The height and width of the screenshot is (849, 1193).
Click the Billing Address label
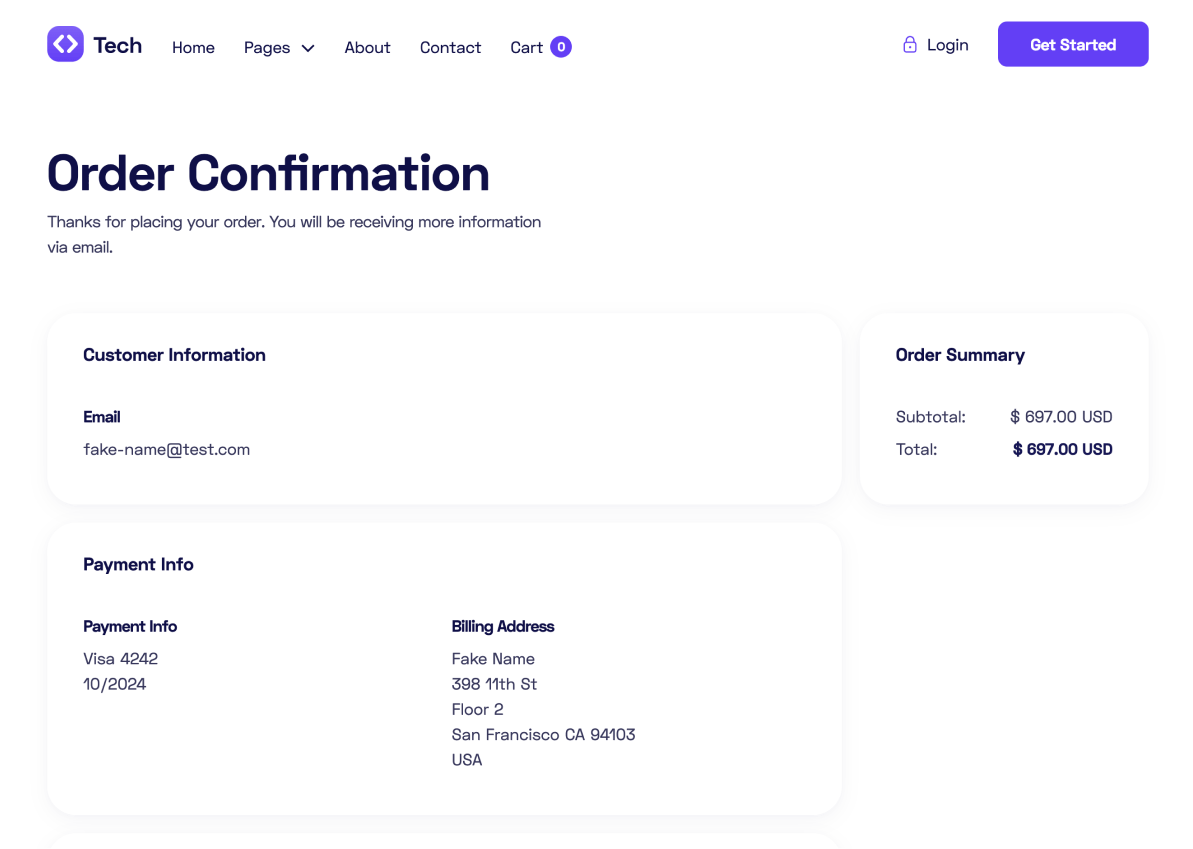tap(502, 627)
